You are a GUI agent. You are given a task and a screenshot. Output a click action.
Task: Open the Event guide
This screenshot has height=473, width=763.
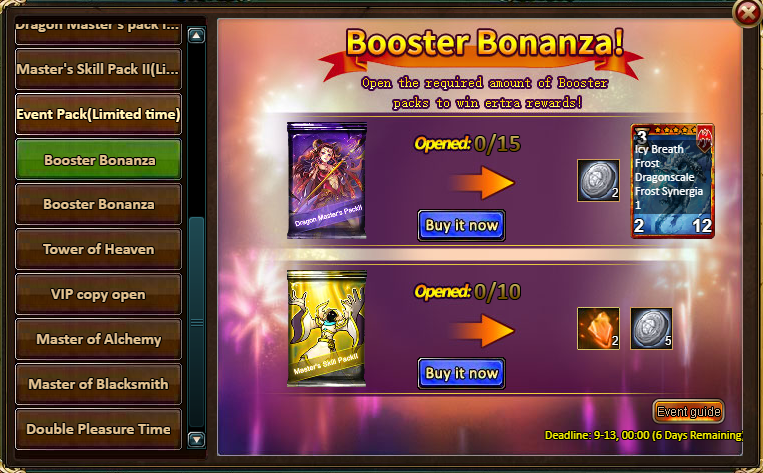[689, 412]
